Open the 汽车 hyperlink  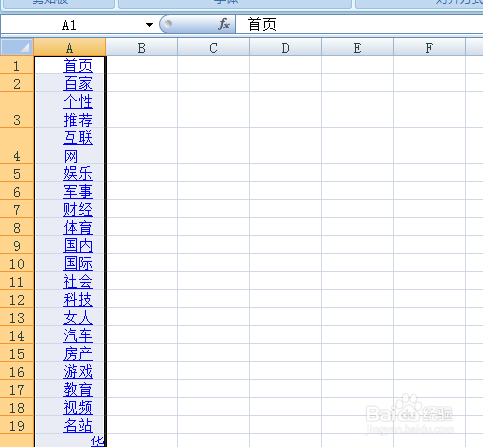78,335
